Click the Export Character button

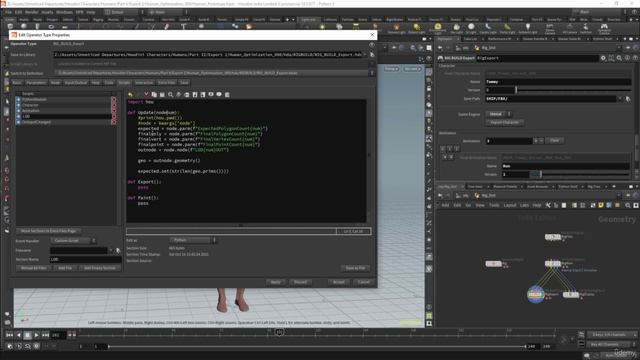pos(505,122)
